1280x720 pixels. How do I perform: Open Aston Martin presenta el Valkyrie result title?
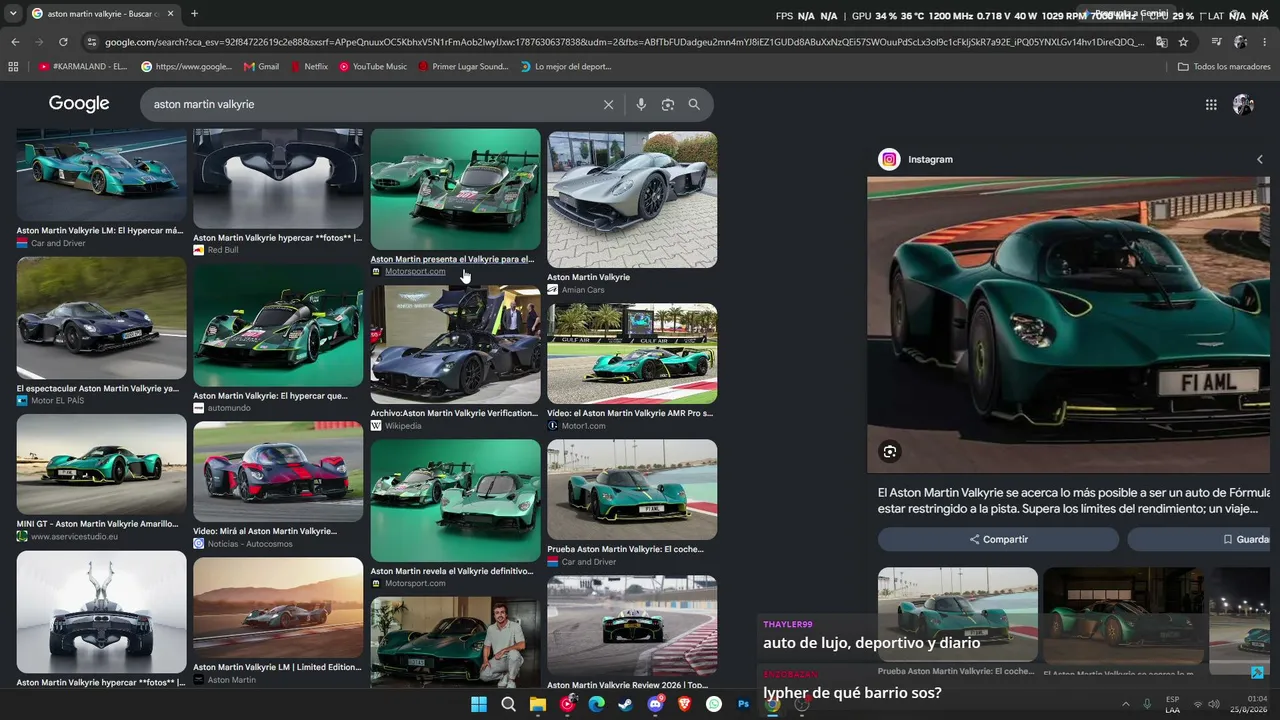click(452, 259)
